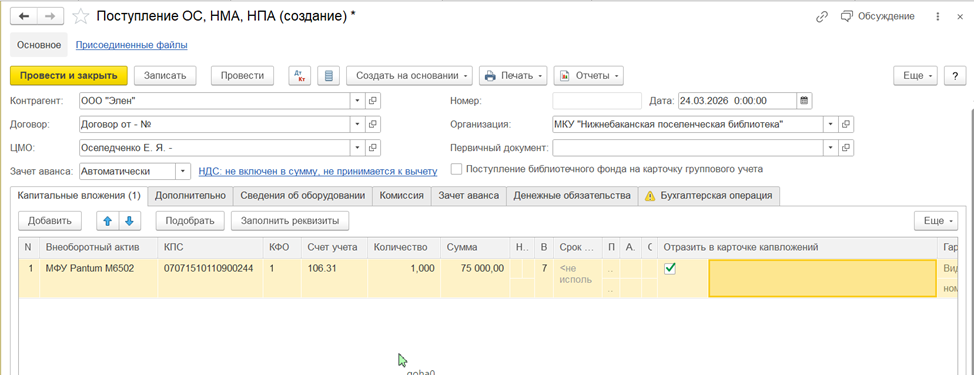Click the Сумма column header
The height and width of the screenshot is (375, 974).
point(475,247)
